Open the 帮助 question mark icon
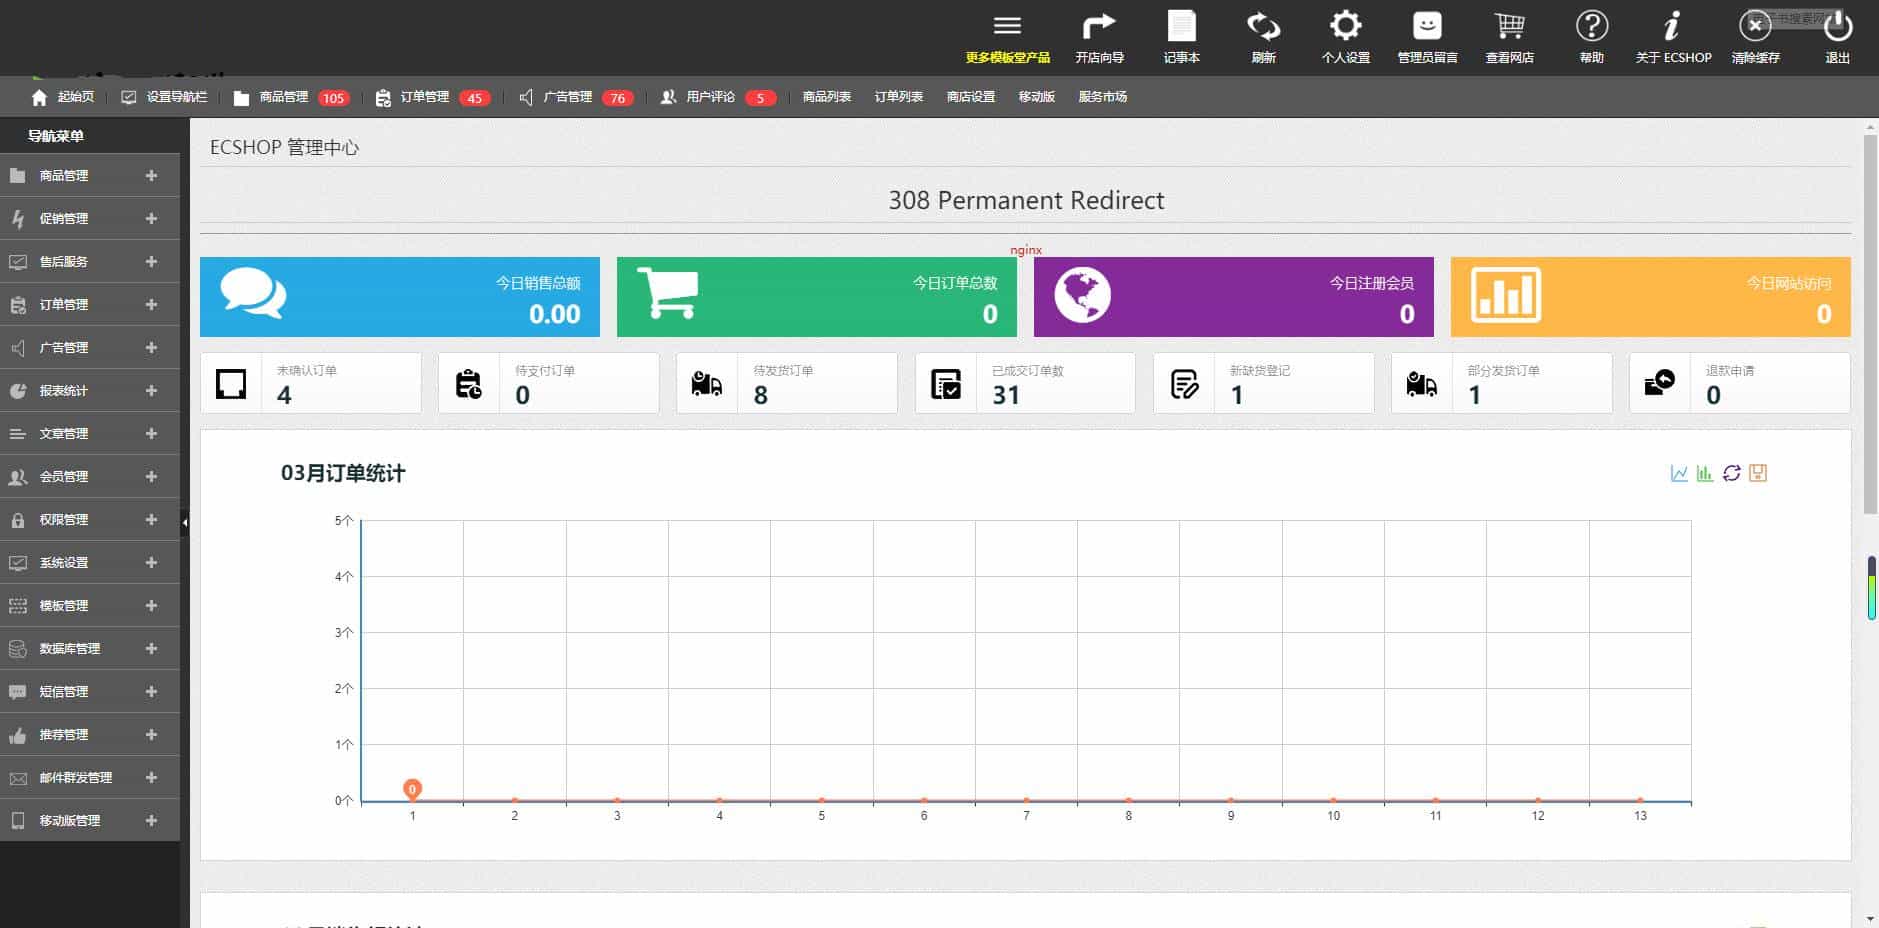The image size is (1879, 928). (1591, 26)
